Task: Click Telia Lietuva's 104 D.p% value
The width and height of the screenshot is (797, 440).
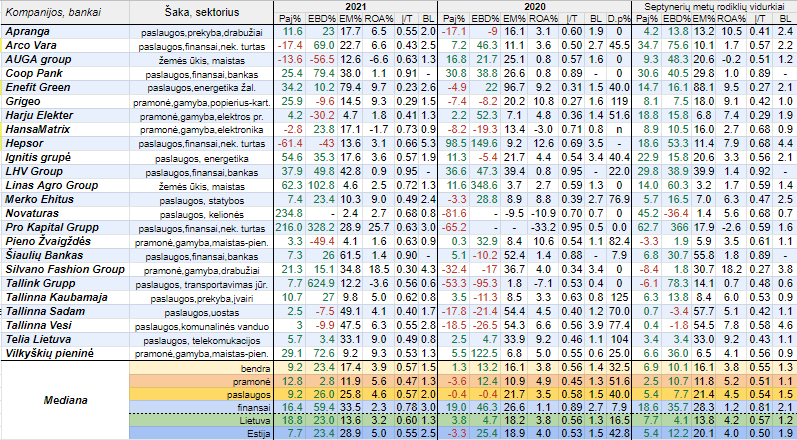Action: (x=619, y=339)
